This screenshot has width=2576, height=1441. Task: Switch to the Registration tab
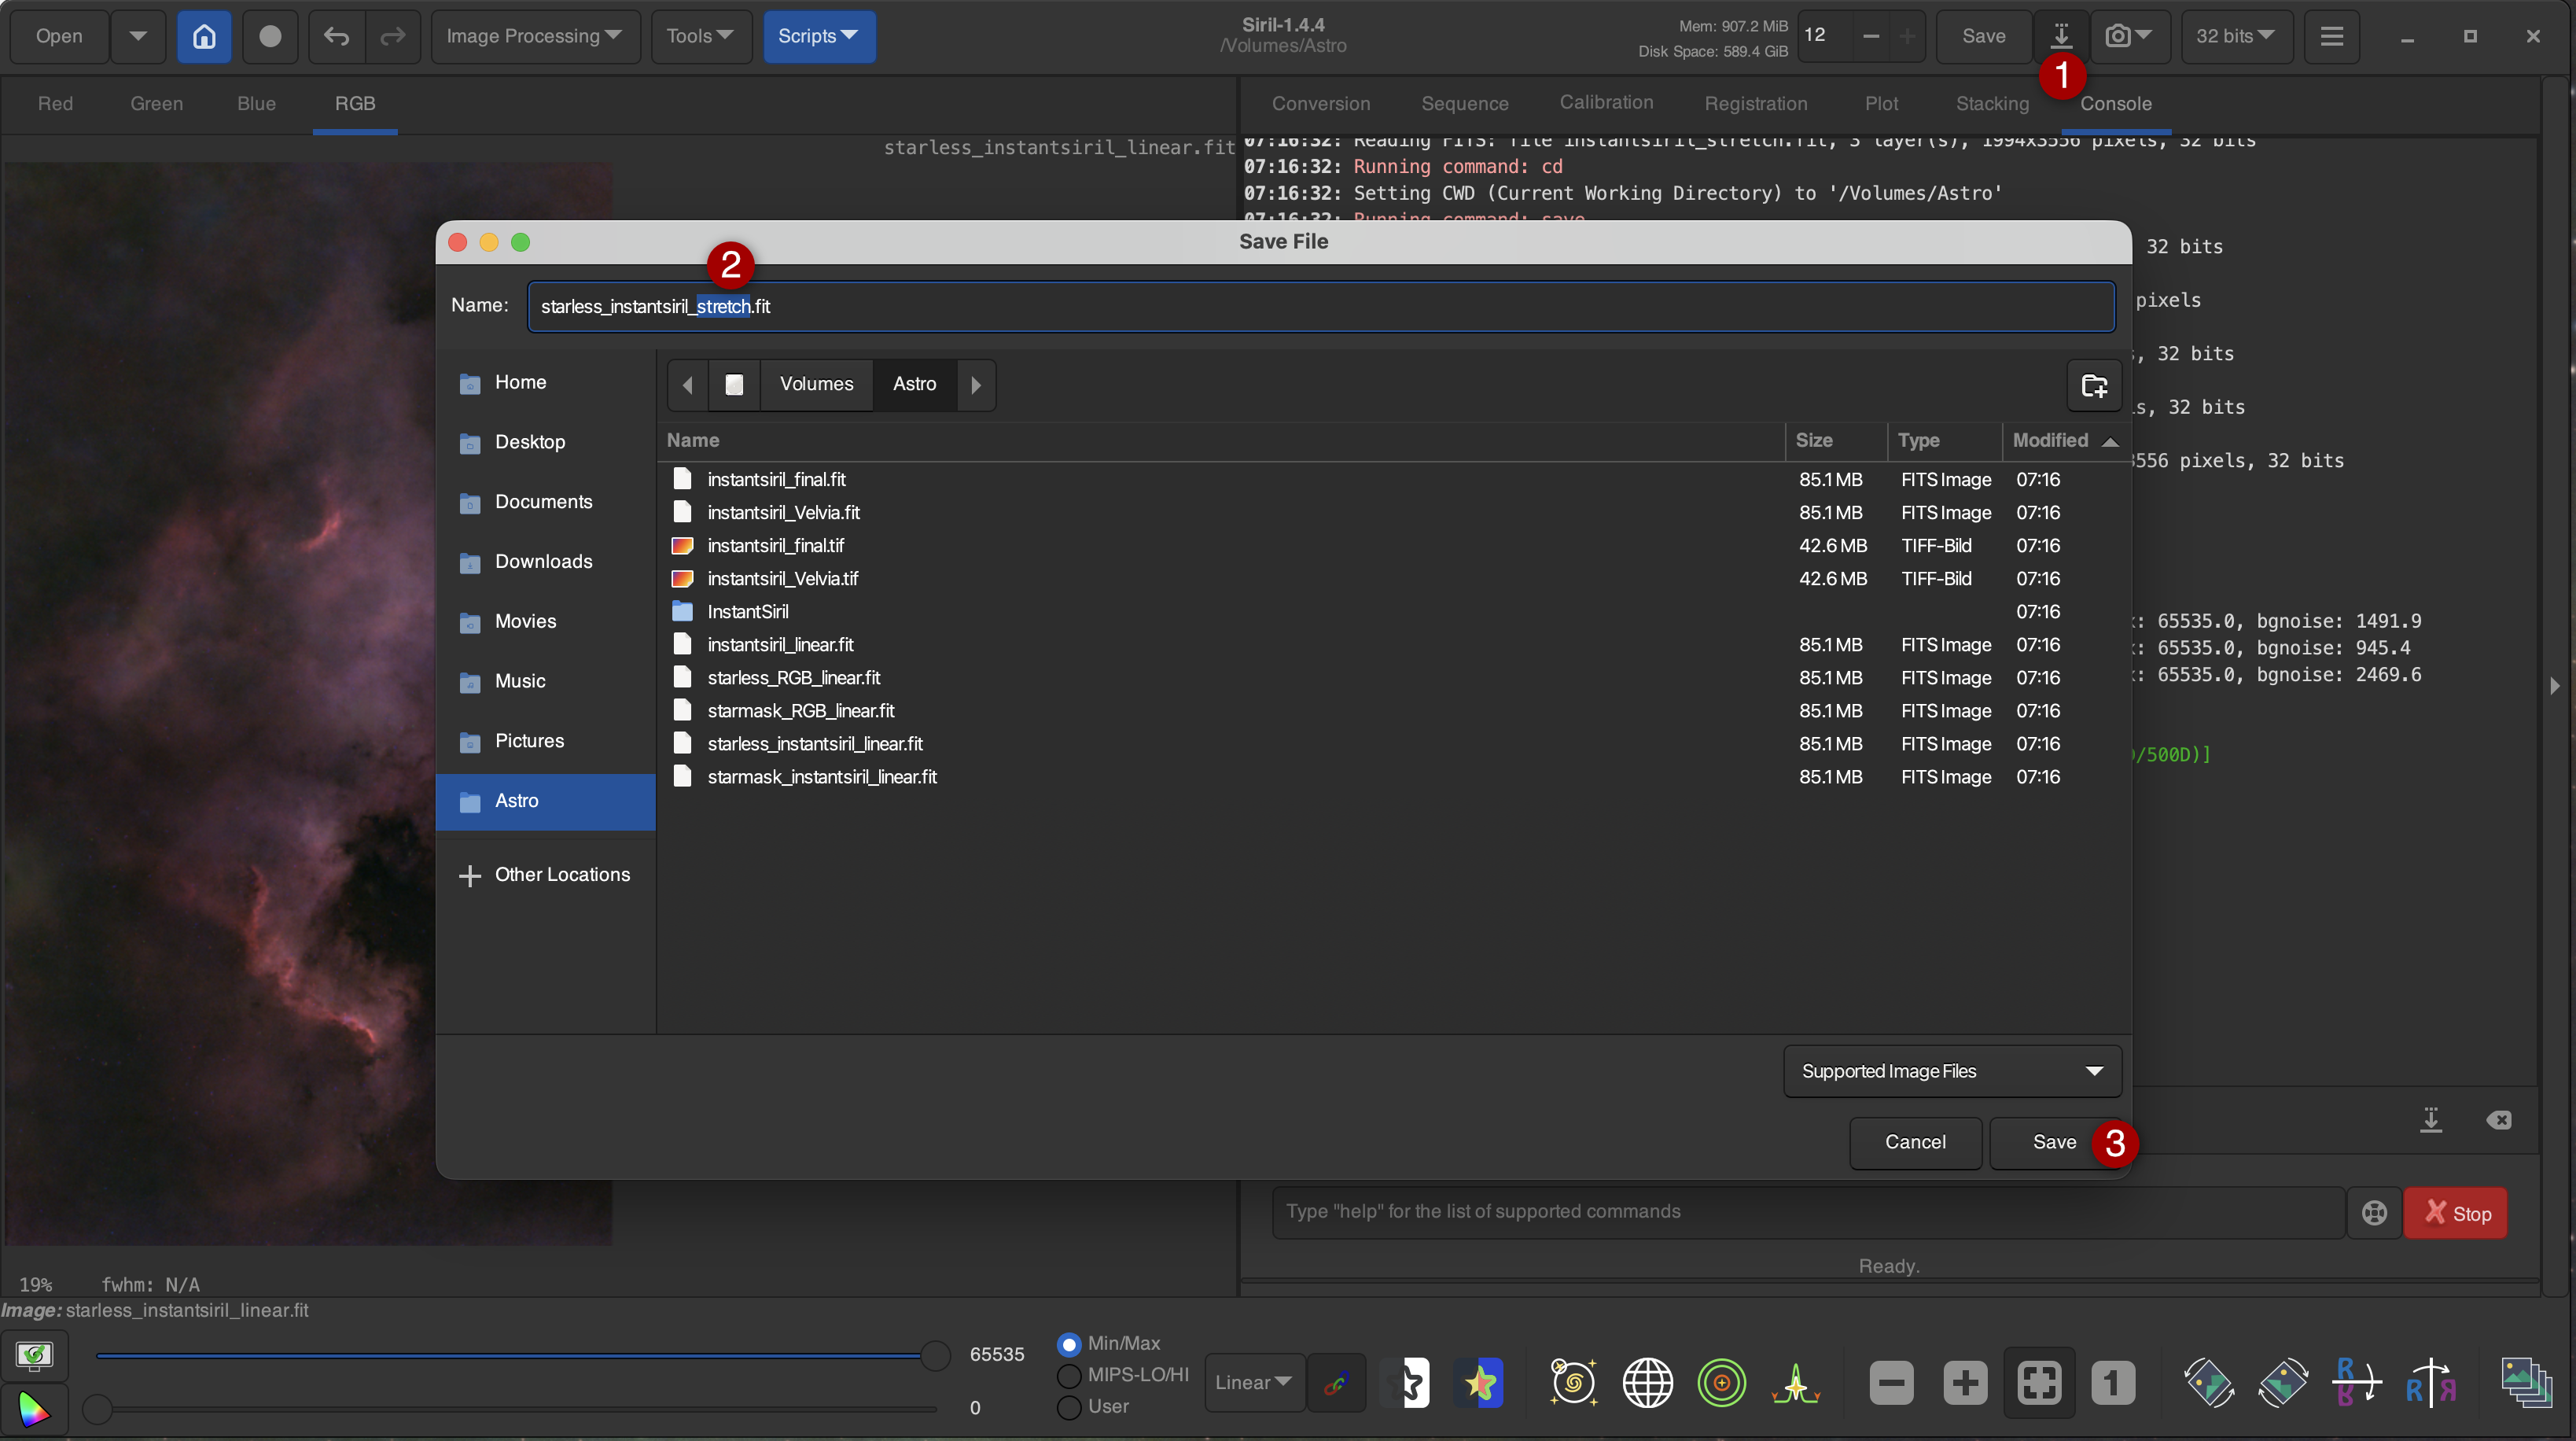pos(1755,104)
